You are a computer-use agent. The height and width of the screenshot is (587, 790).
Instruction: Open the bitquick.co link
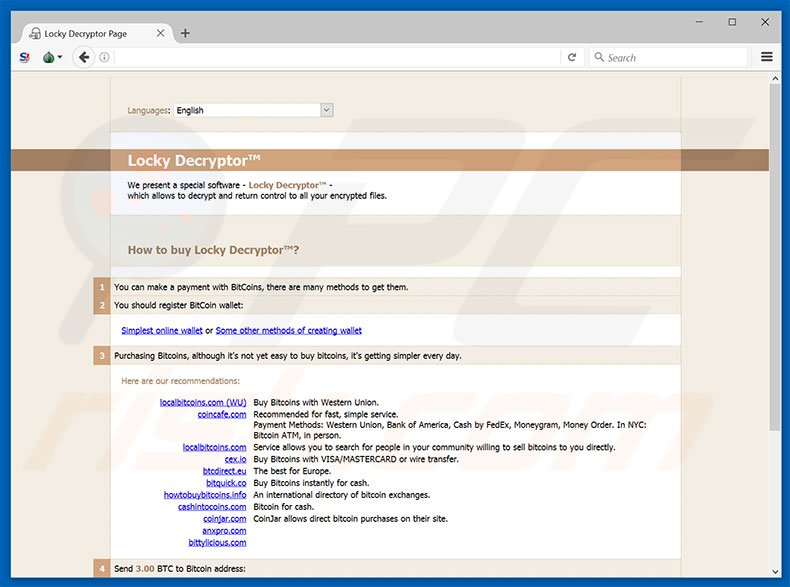[x=226, y=483]
